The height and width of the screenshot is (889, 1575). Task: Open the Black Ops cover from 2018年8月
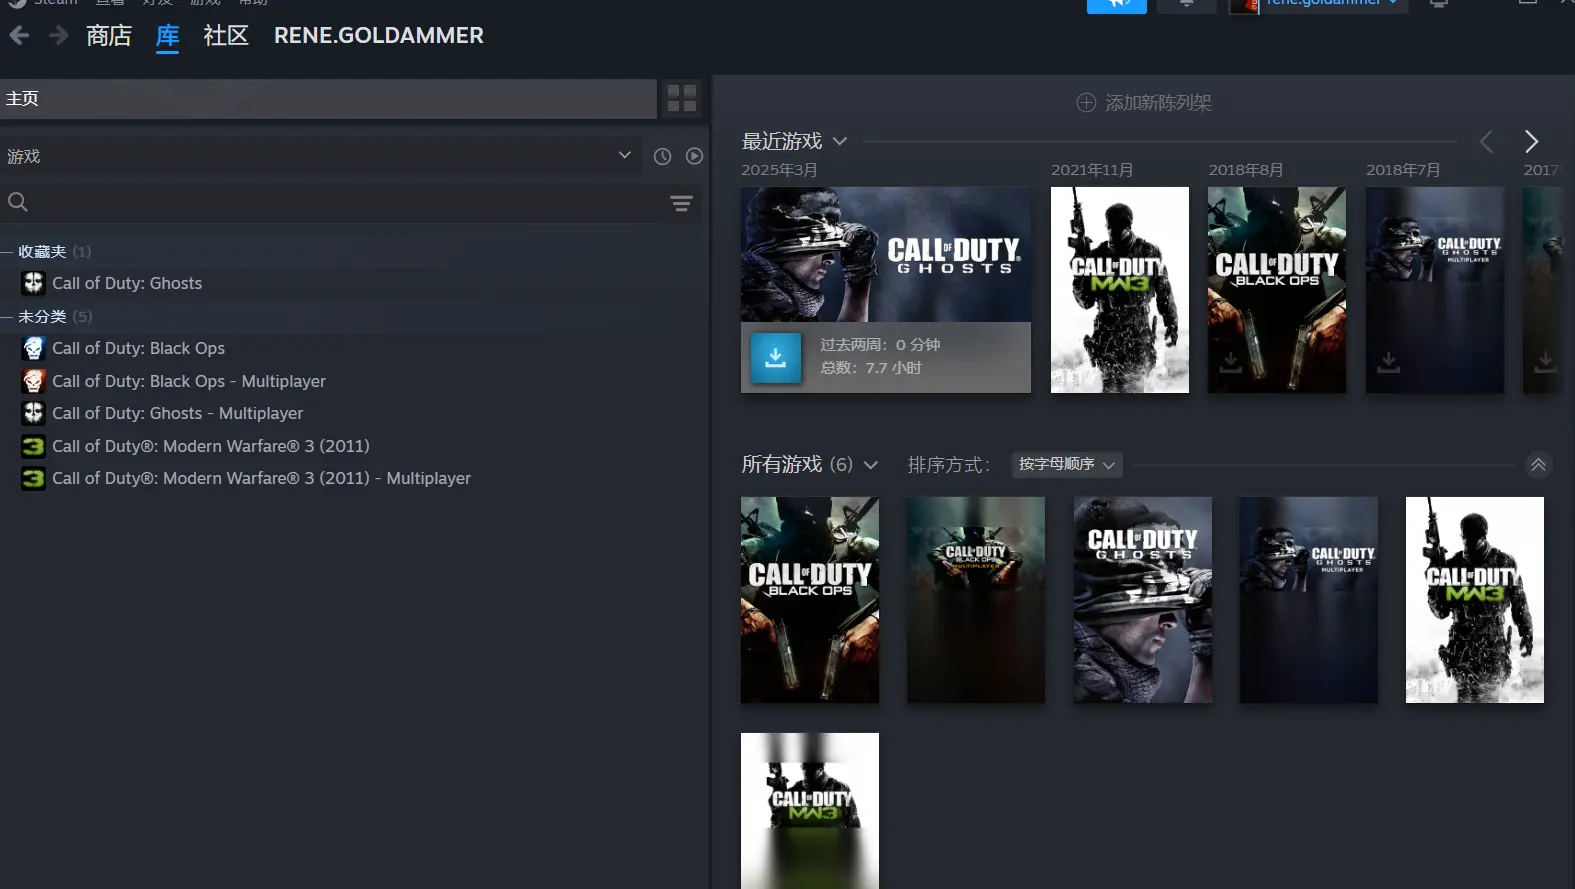pos(1277,290)
